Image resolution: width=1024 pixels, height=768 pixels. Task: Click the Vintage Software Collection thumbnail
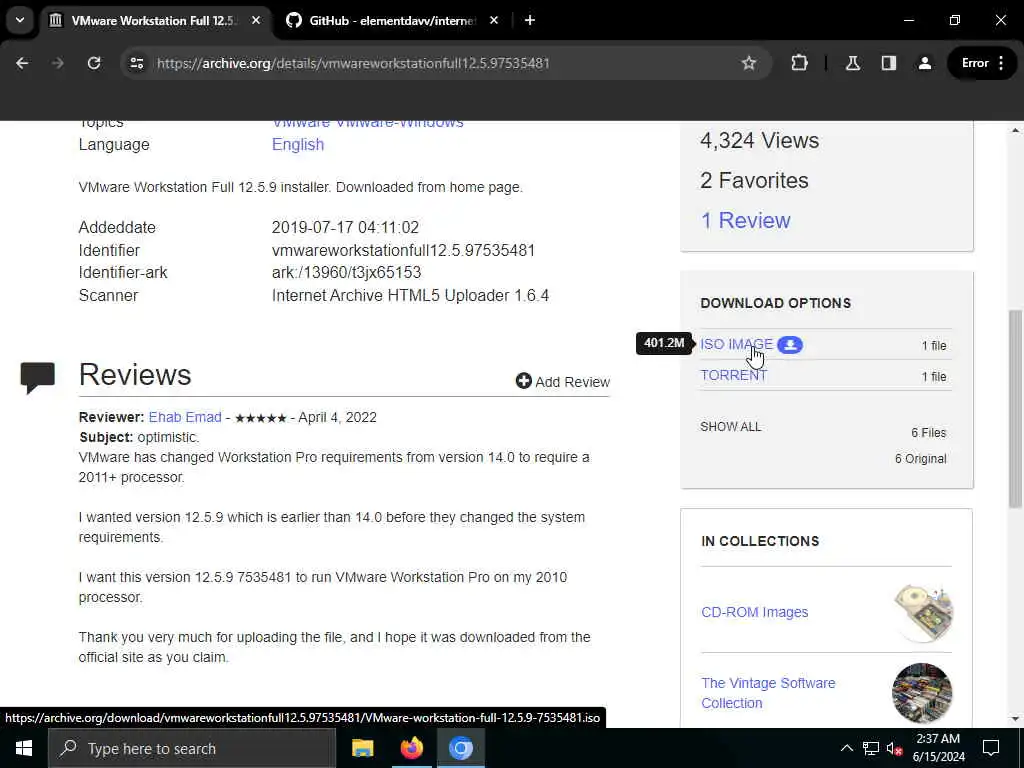coord(922,693)
